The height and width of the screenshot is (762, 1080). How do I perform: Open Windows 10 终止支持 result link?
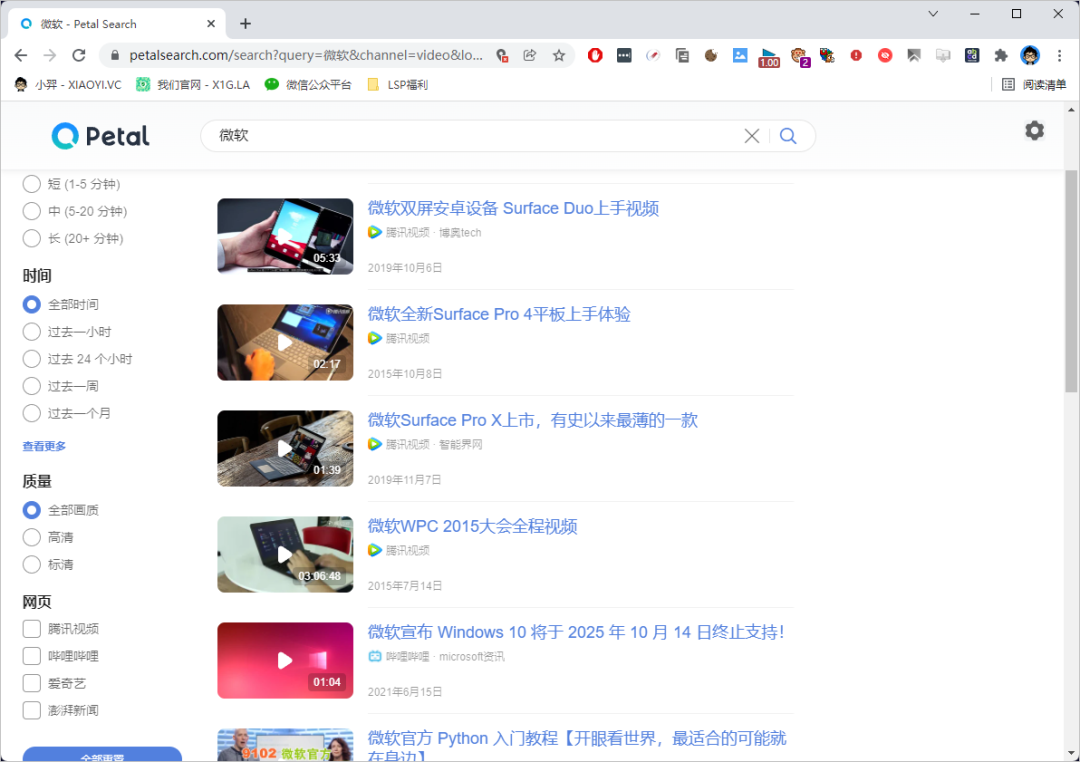tap(576, 632)
